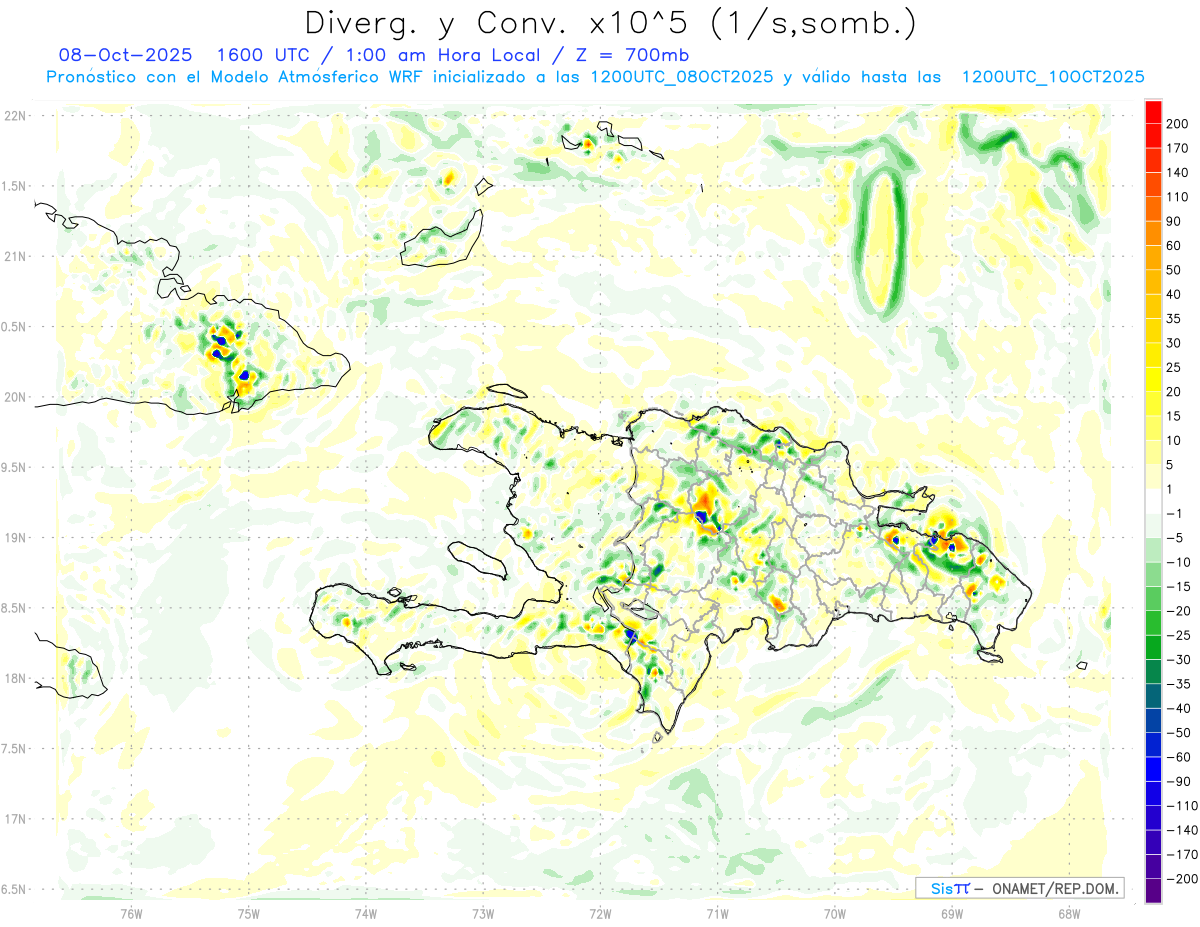Click the SisTT ONAMET/REP.DOM. watermark box
Viewport: 1200px width, 927px height.
[x=1019, y=888]
